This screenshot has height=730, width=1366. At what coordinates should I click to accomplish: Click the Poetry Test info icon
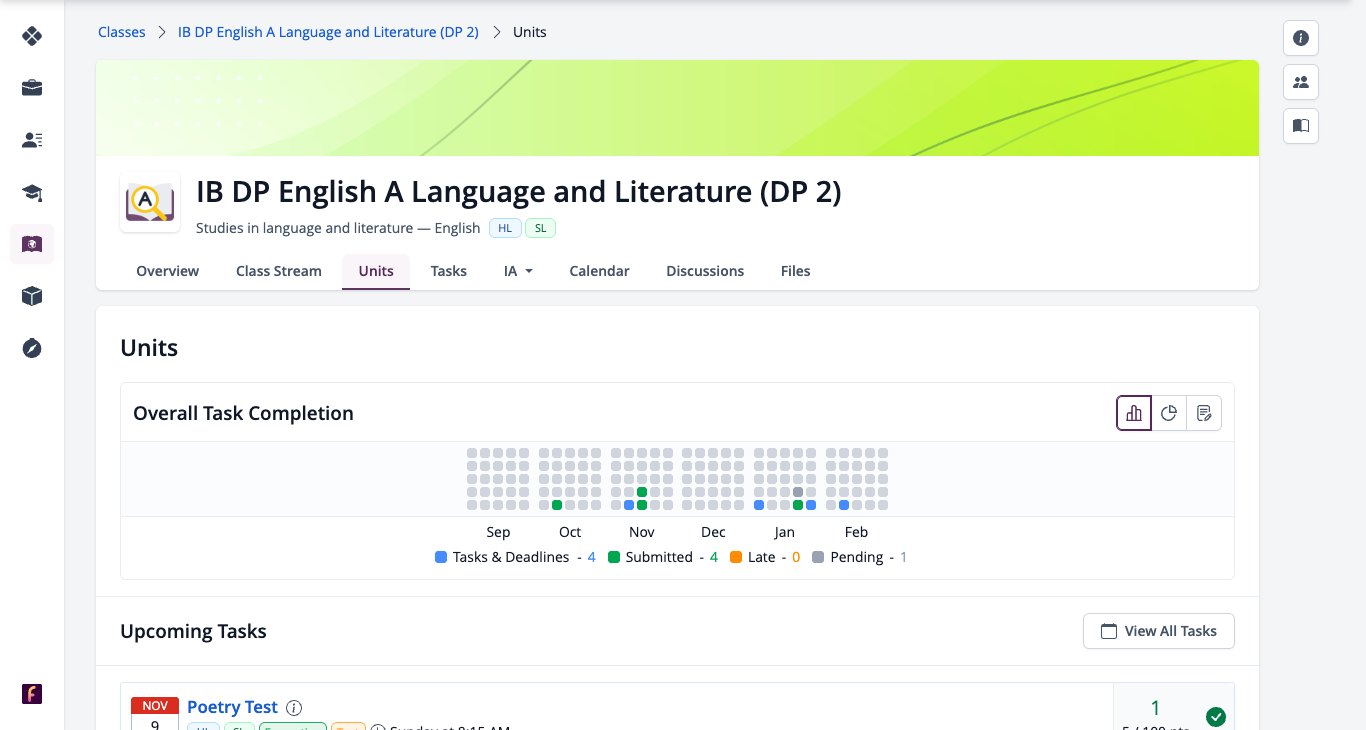click(x=294, y=707)
